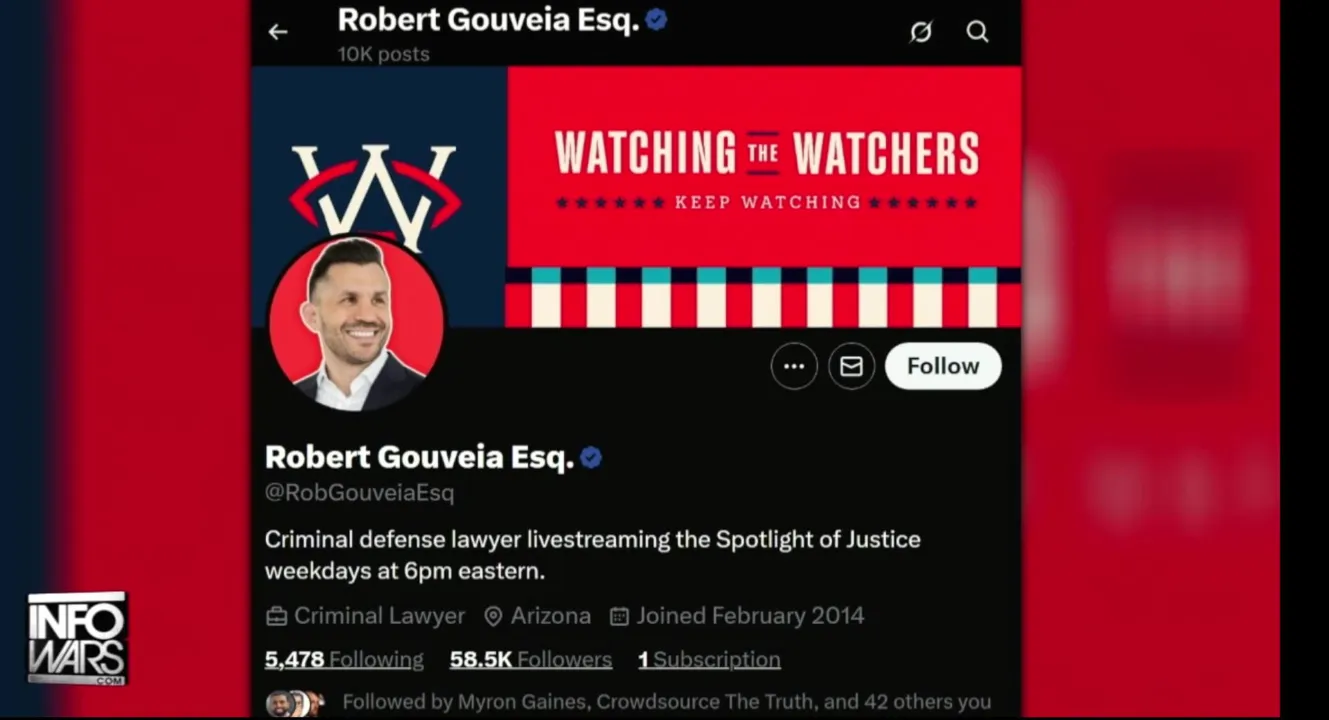This screenshot has height=720, width=1329.
Task: Open Followed by Myron Gaines mutuals line
Action: [666, 702]
